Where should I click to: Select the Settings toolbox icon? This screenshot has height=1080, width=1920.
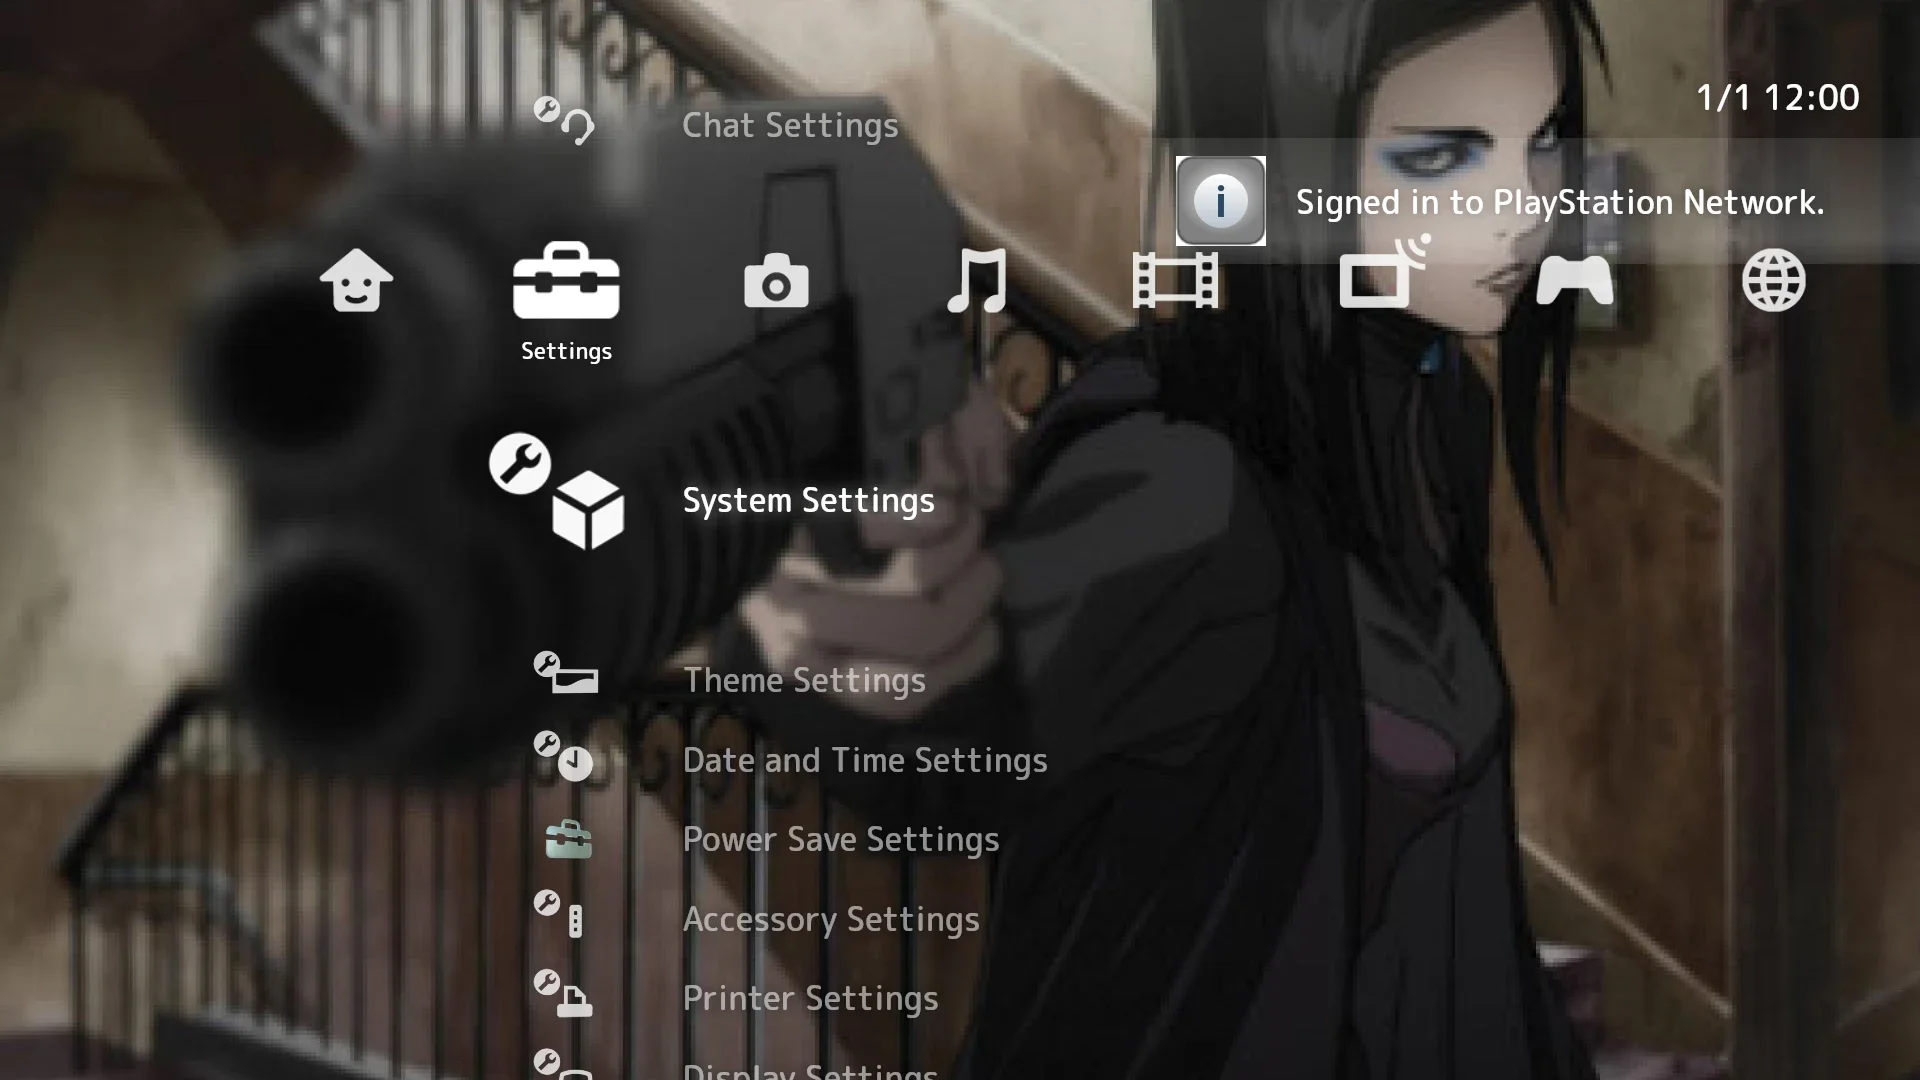click(x=566, y=280)
